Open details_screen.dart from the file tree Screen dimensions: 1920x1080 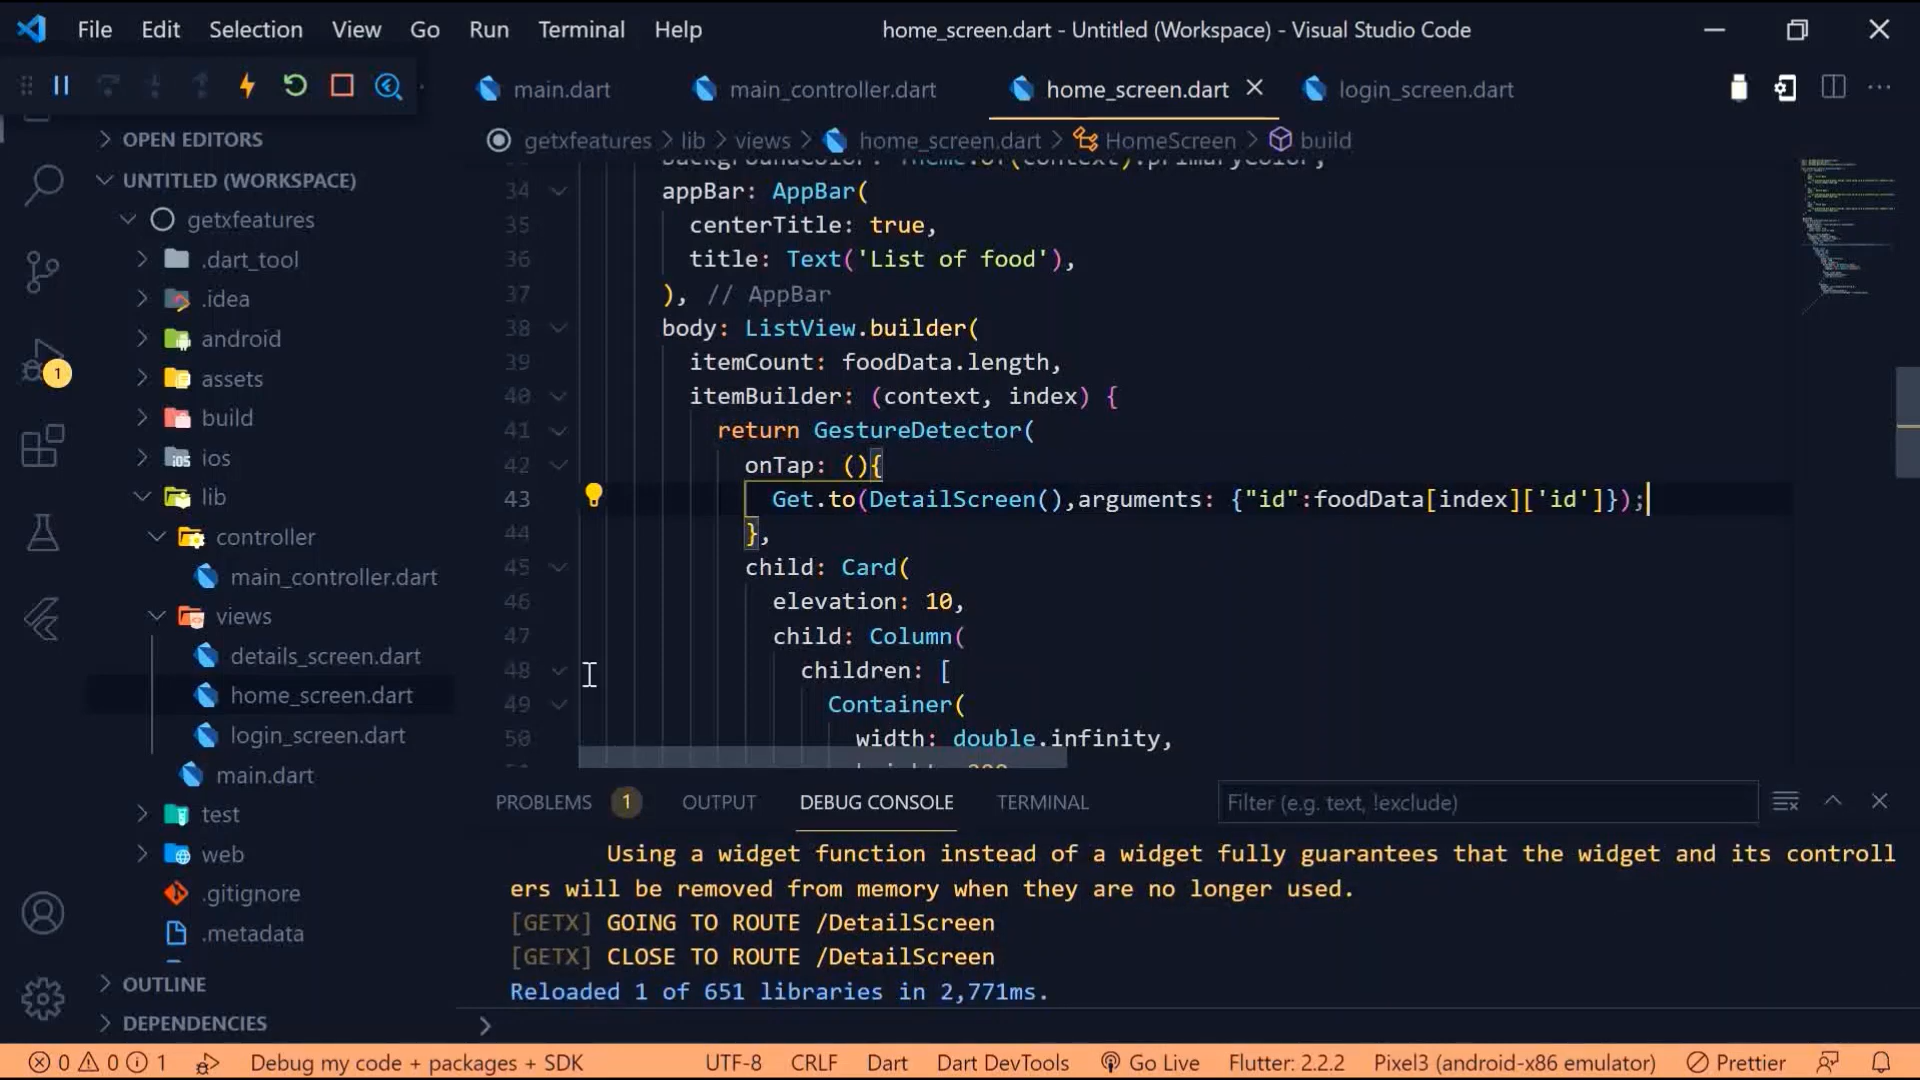point(325,656)
